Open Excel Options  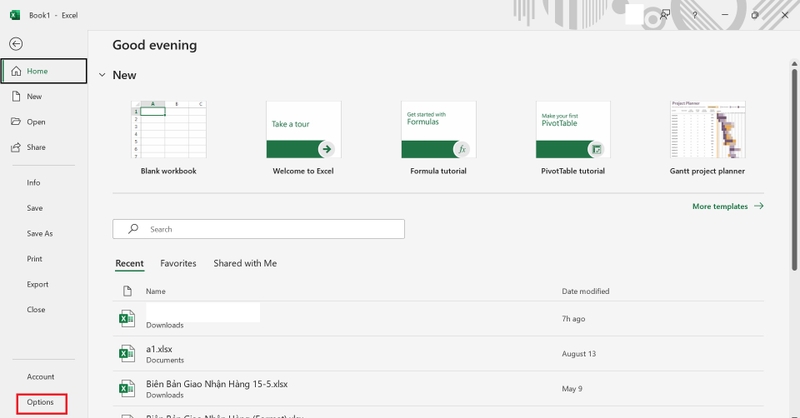click(41, 403)
